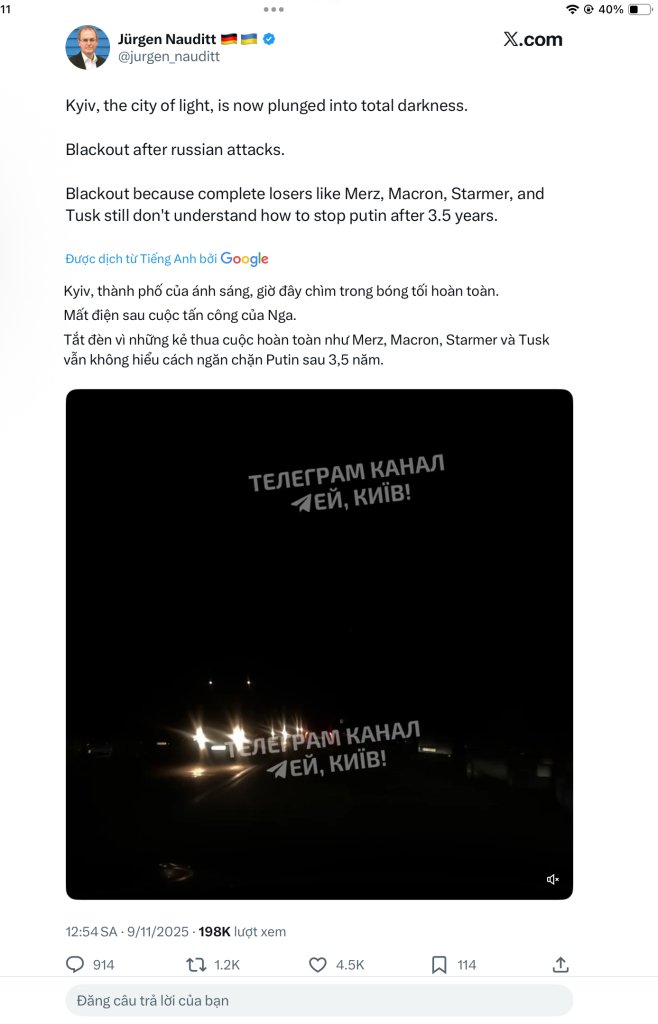View the 198K lượt xem count
This screenshot has width=658, height=1024.
[x=242, y=932]
